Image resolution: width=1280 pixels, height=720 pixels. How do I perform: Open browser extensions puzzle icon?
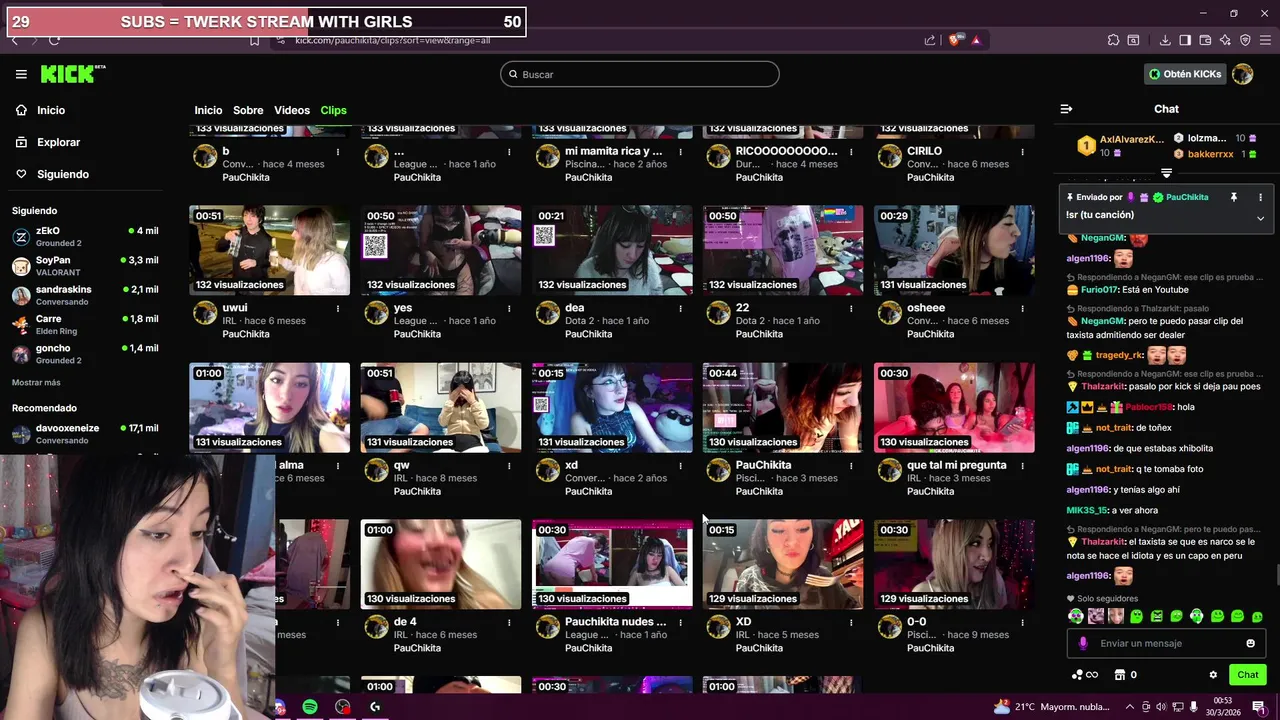tap(1113, 40)
